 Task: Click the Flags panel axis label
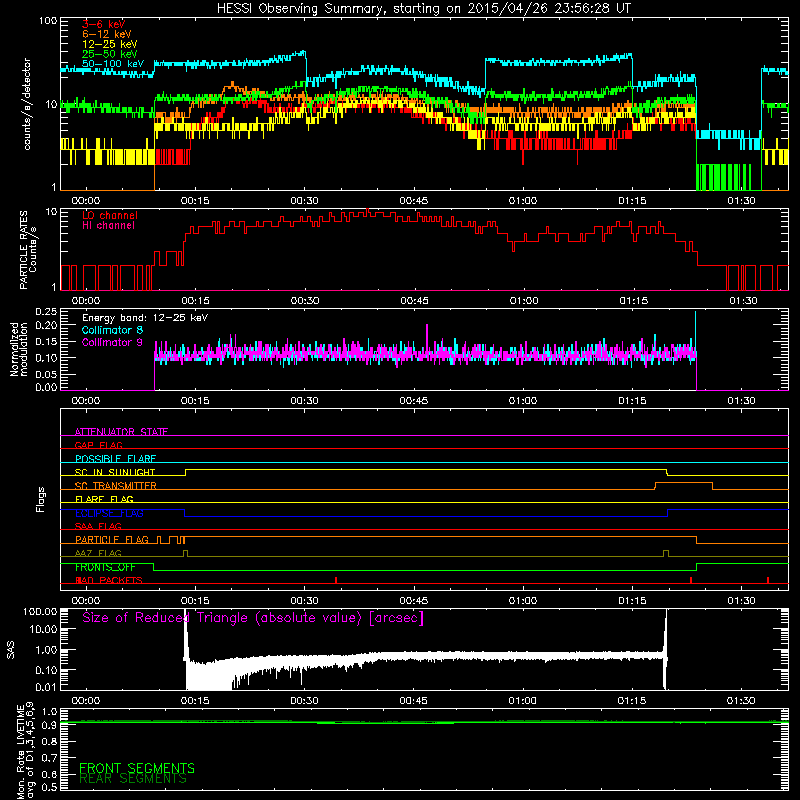[40, 499]
